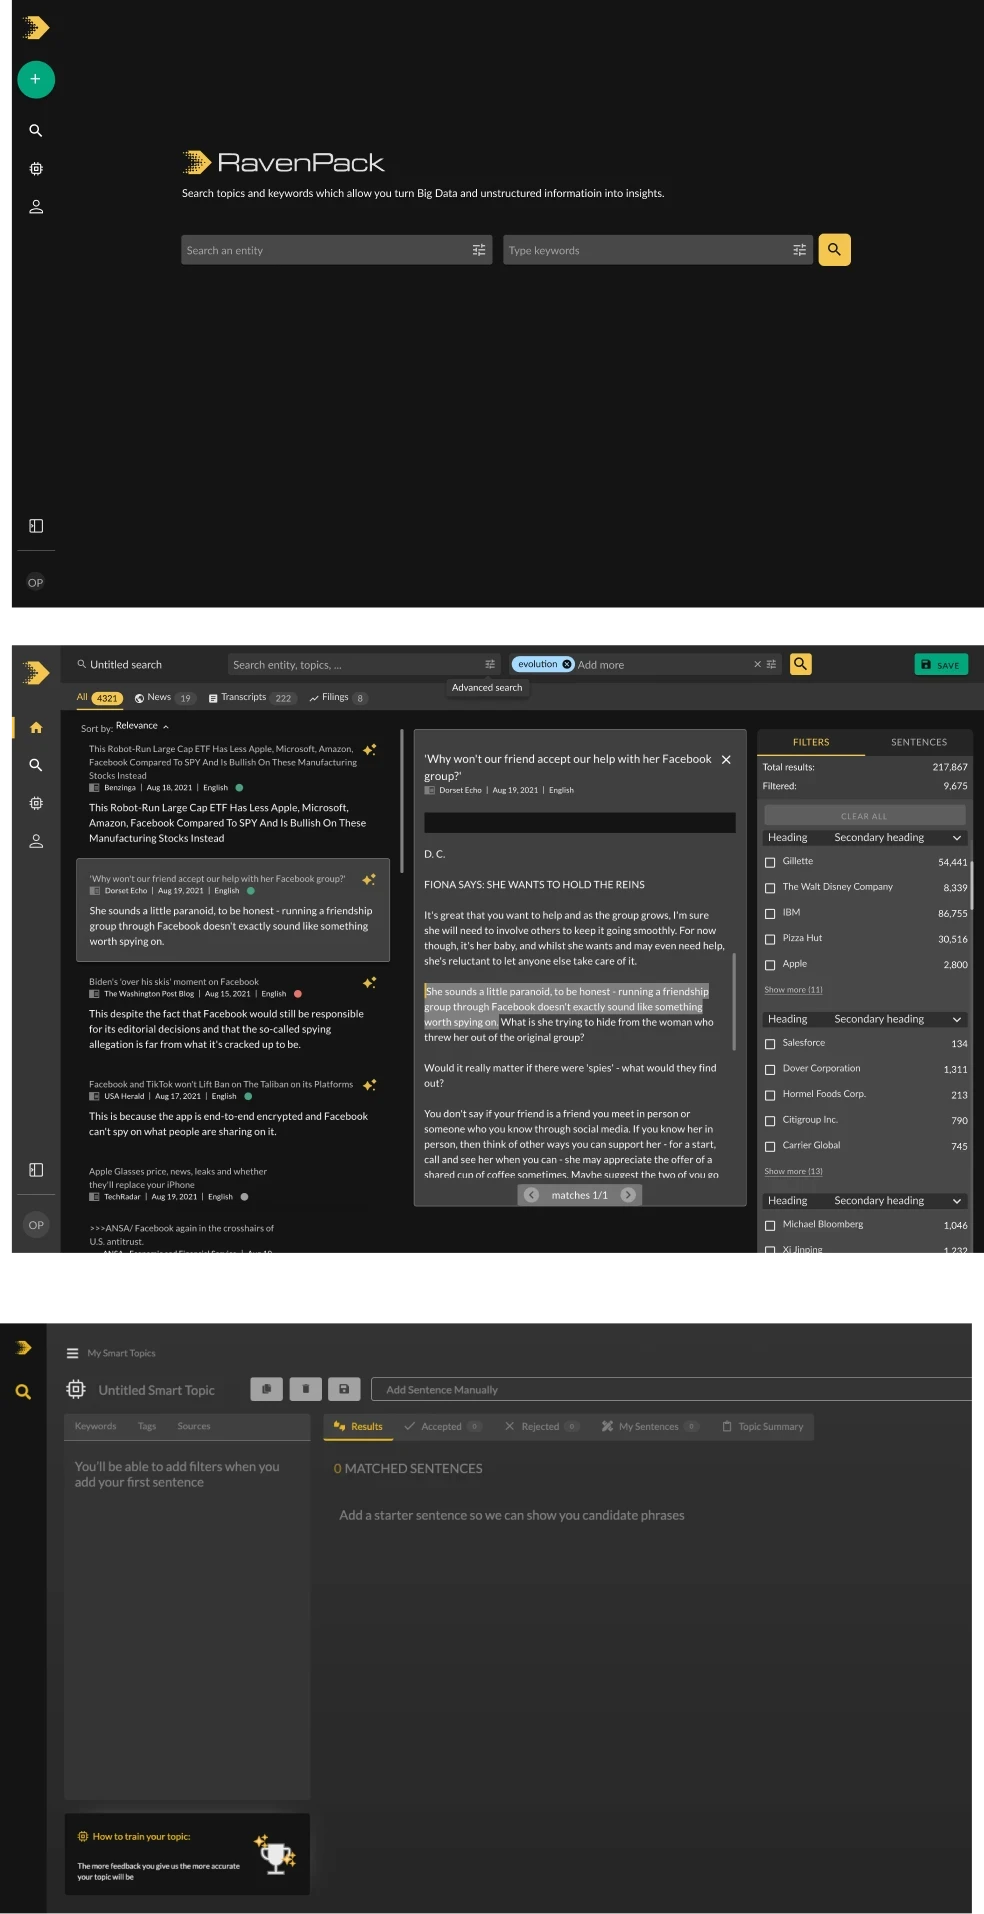Expand Show more (11) companies
The image size is (984, 1914).
click(x=793, y=990)
